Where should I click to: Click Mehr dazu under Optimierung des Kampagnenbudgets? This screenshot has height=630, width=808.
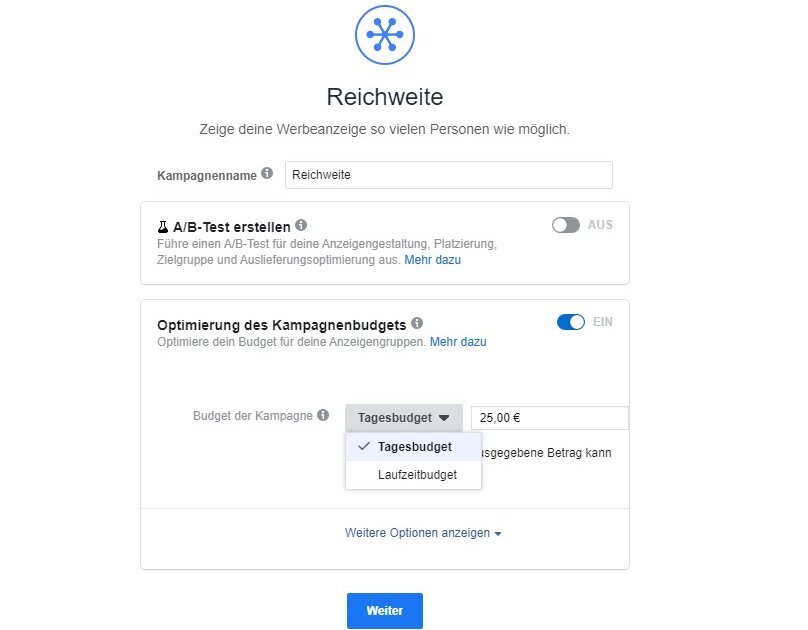click(457, 341)
